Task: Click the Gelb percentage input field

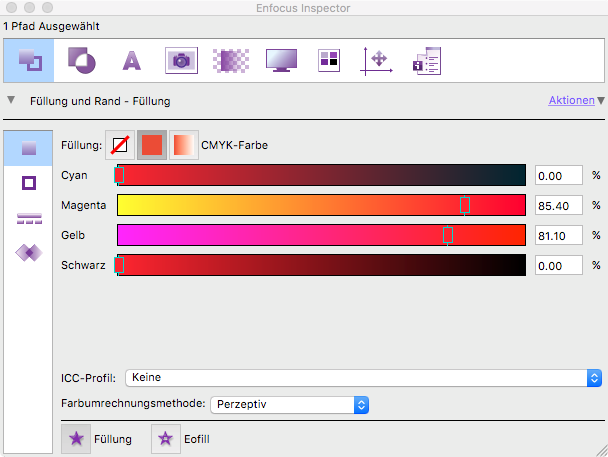Action: (558, 235)
